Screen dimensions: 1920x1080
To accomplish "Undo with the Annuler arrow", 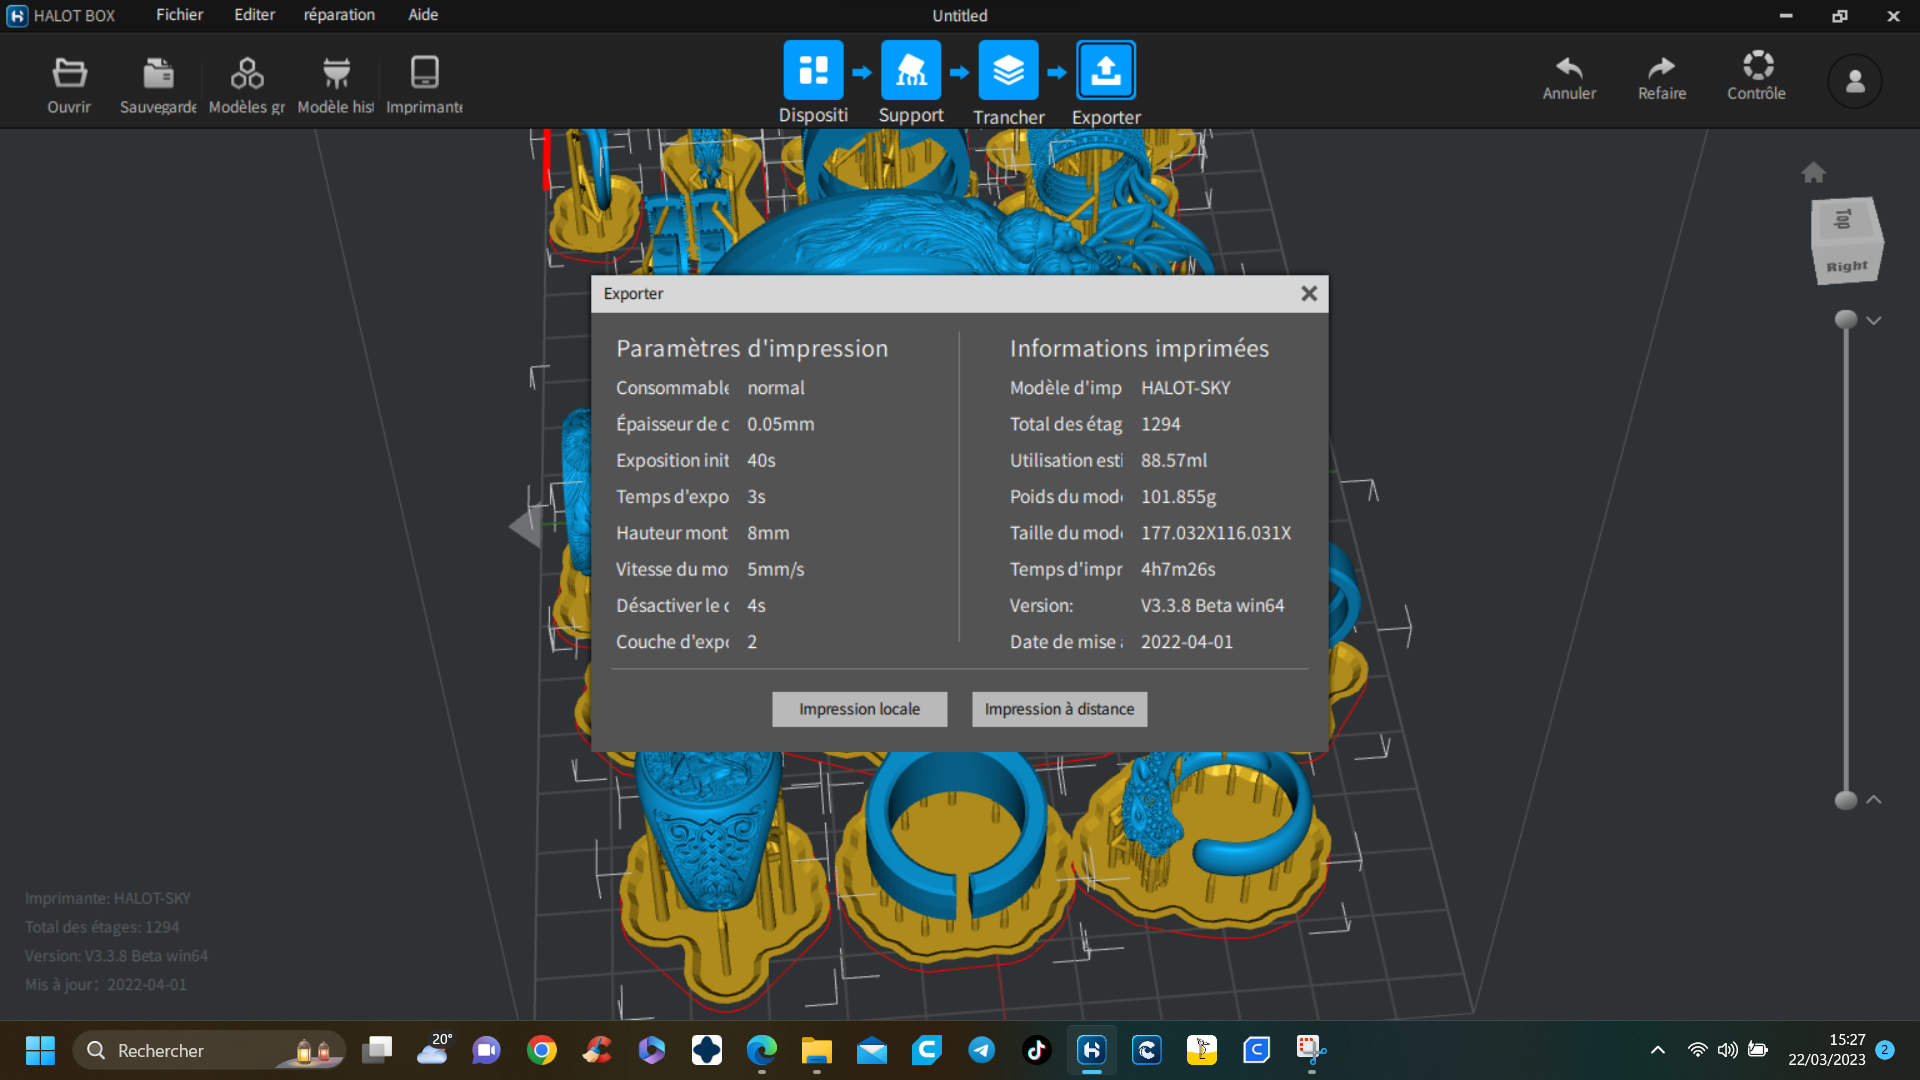I will point(1569,67).
